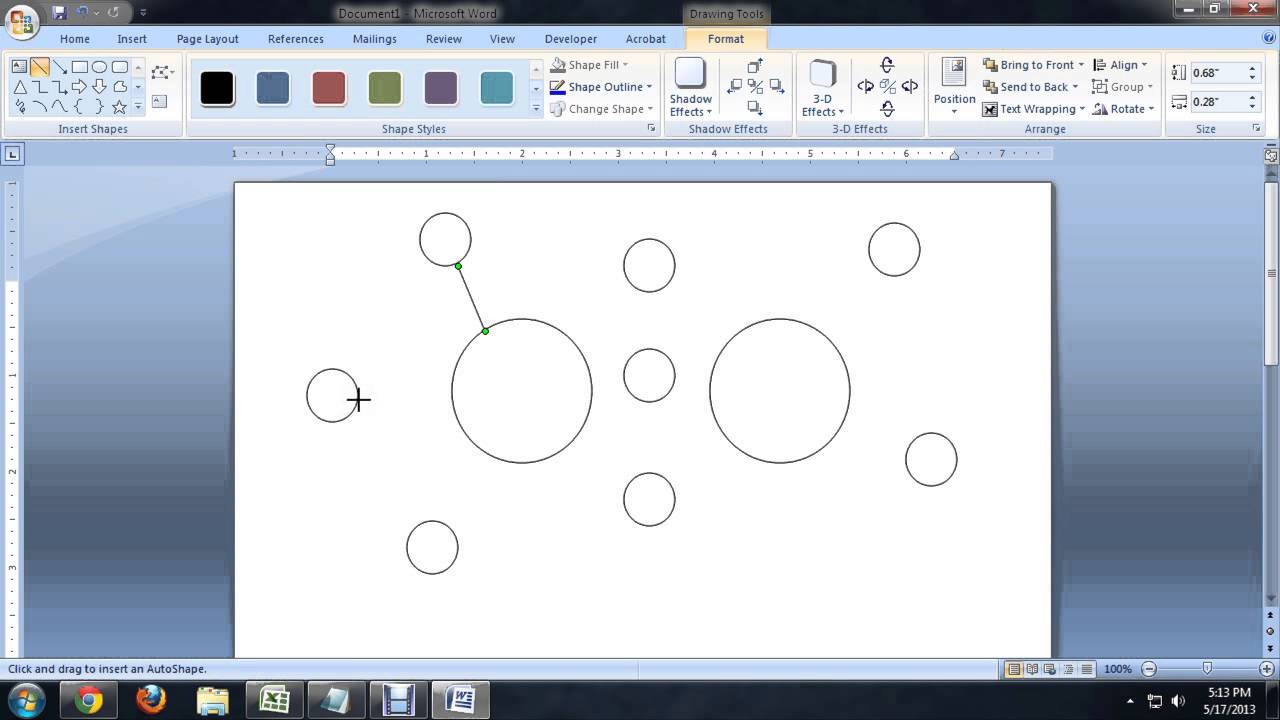Switch to Web Layout view
This screenshot has width=1280, height=720.
pos(1050,669)
